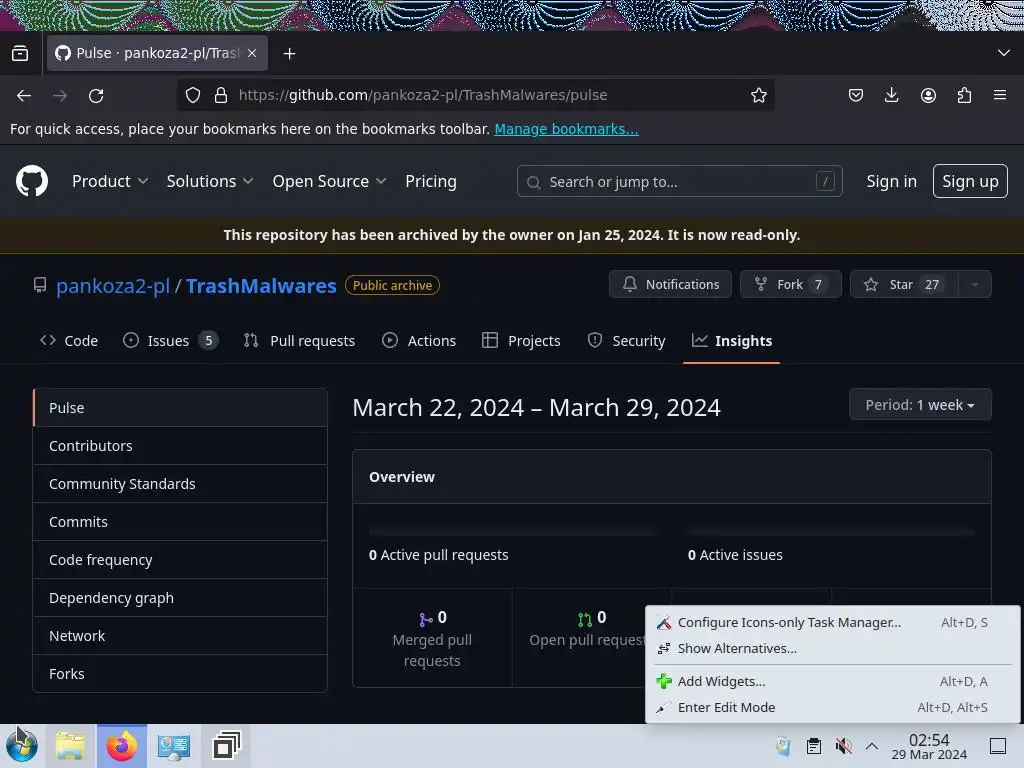The width and height of the screenshot is (1024, 768).
Task: Open Contributors in the sidebar
Action: 180,446
